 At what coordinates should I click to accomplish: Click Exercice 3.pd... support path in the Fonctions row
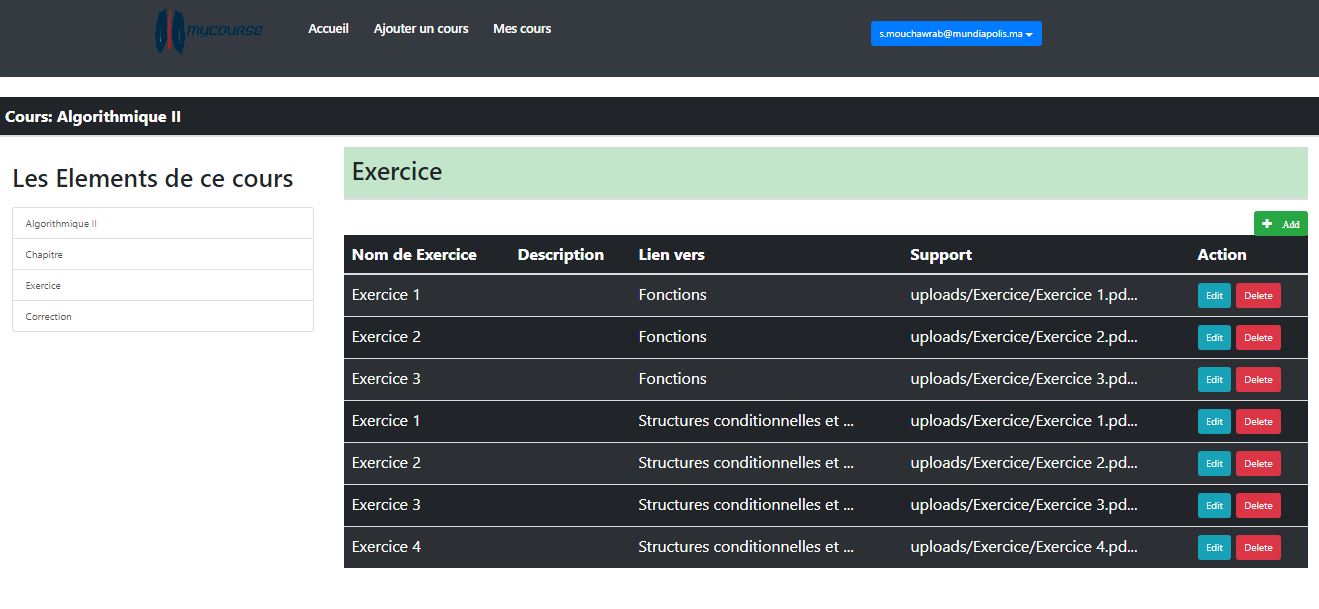pyautogui.click(x=1024, y=379)
